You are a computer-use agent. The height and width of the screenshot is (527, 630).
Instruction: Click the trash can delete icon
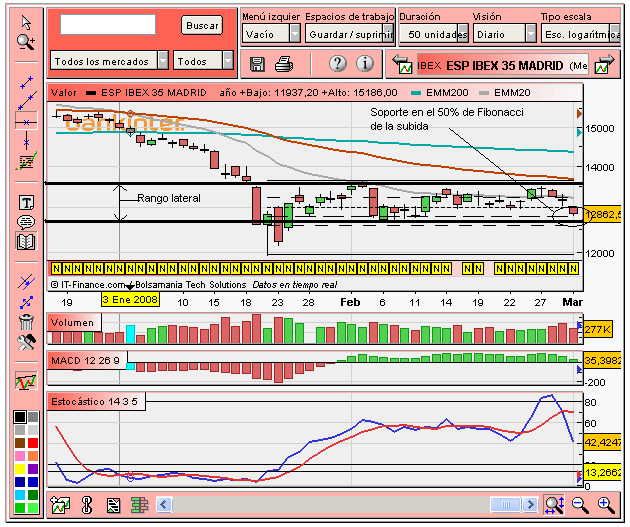26,322
